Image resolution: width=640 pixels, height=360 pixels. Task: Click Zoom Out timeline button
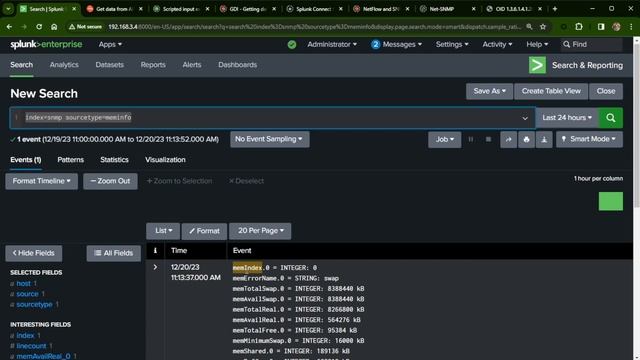pos(110,181)
